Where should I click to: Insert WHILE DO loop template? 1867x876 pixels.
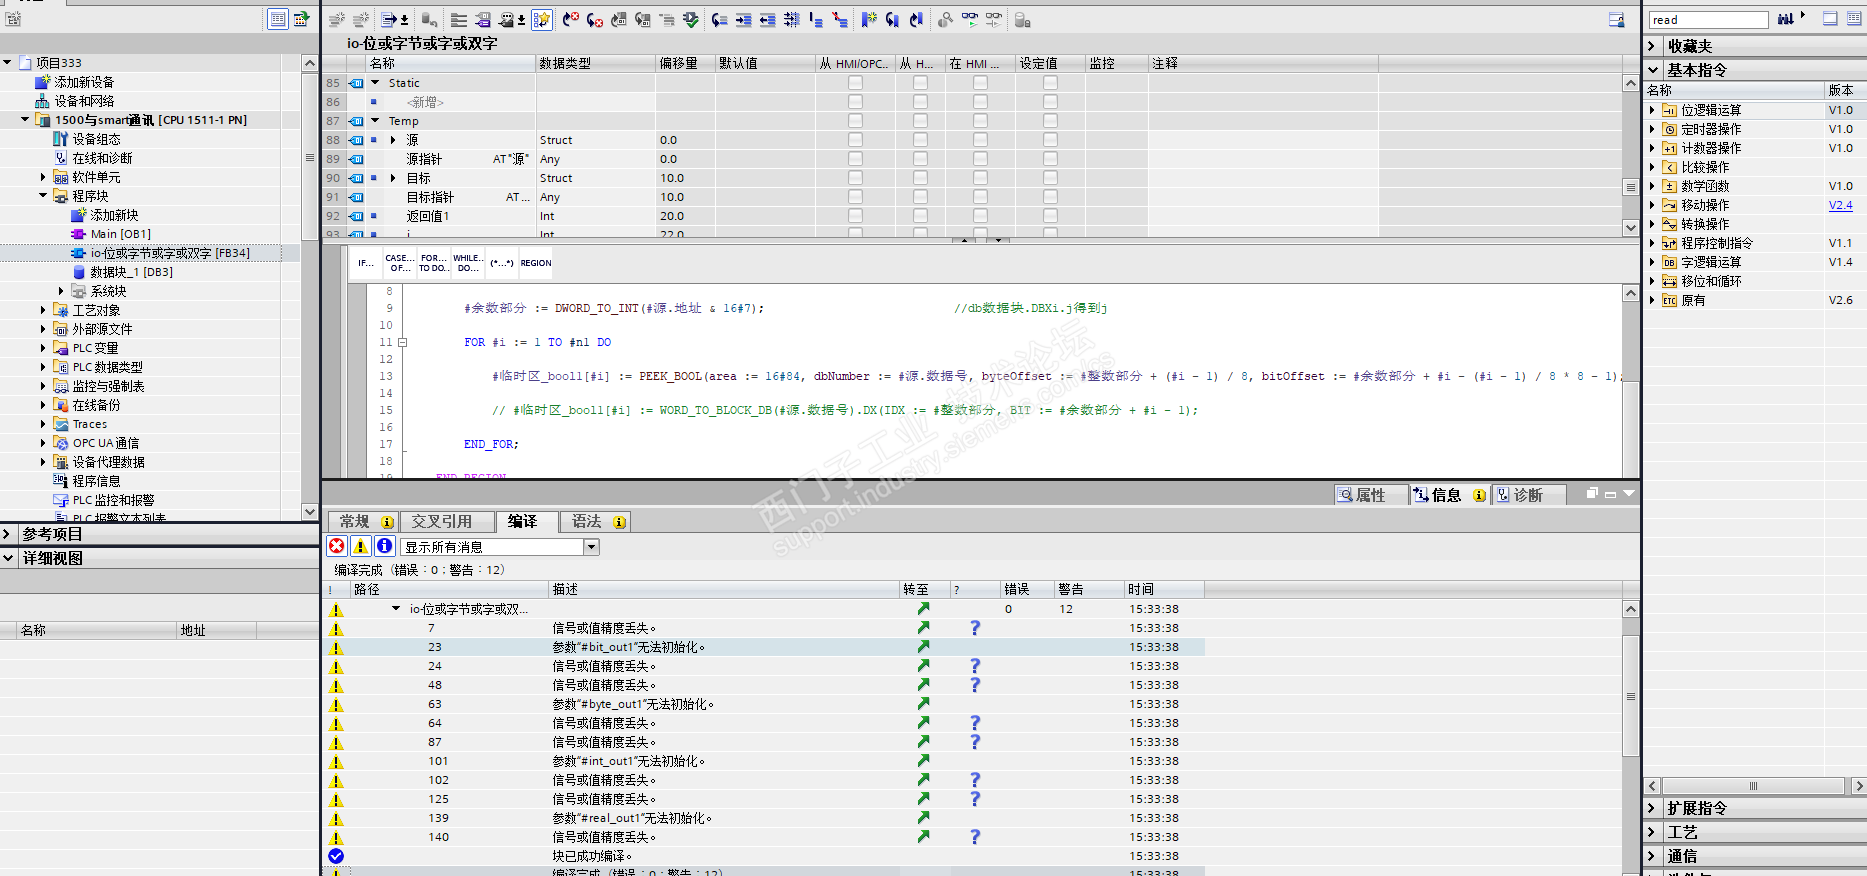point(467,263)
